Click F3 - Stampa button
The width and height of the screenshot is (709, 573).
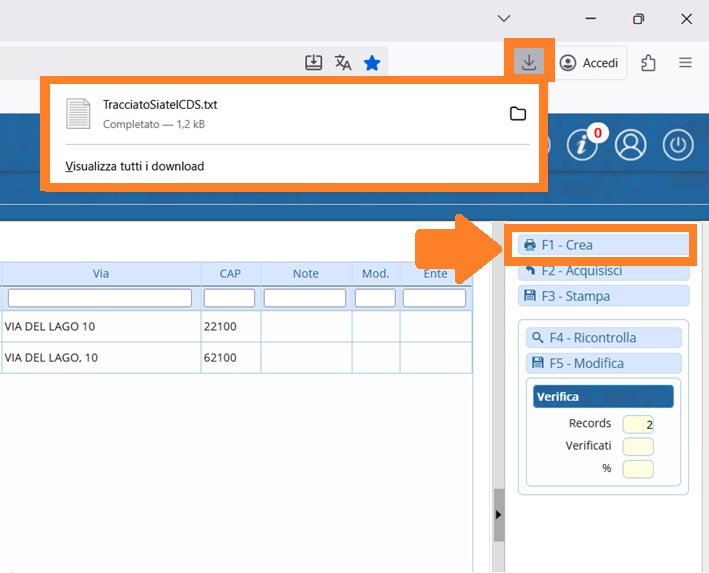tap(603, 296)
